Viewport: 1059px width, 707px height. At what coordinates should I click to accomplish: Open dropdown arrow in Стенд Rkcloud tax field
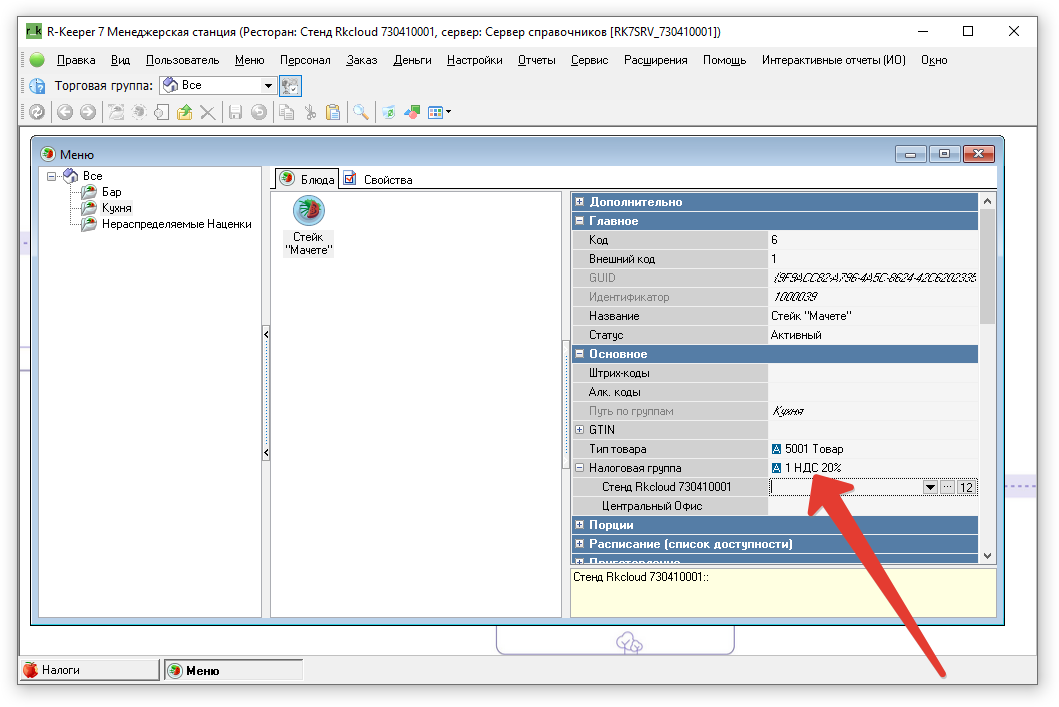[x=930, y=487]
